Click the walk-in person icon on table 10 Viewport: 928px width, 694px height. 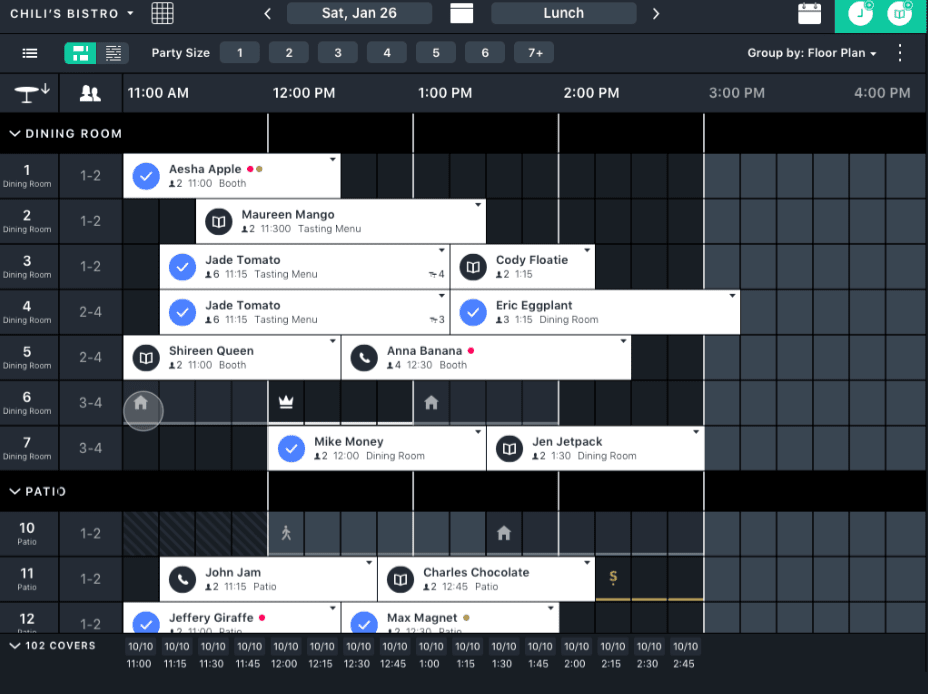285,533
